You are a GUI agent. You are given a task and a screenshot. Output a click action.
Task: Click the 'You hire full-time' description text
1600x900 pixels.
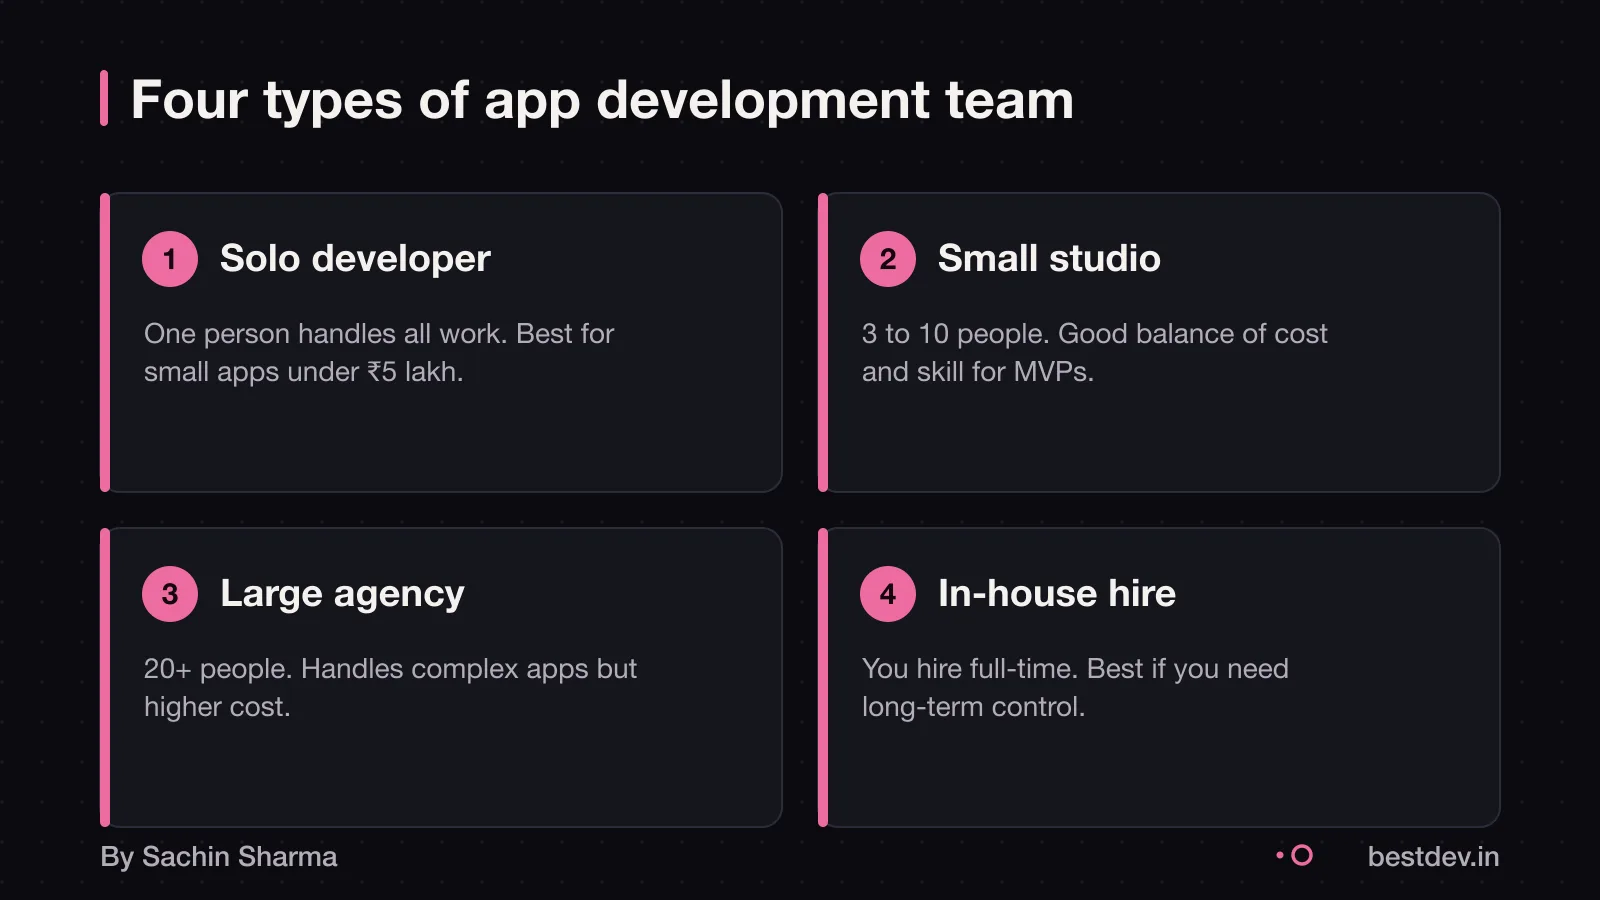coord(1075,687)
